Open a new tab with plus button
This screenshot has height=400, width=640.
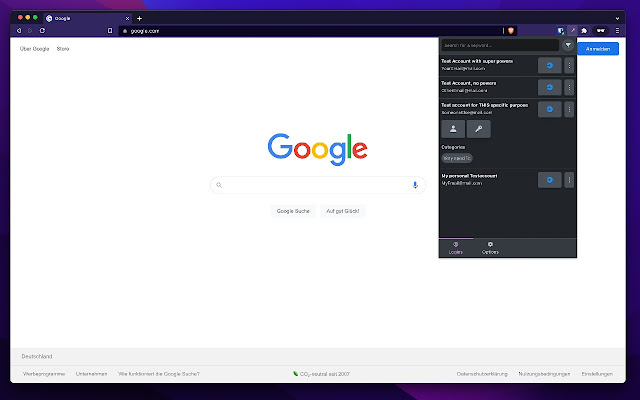[x=139, y=18]
